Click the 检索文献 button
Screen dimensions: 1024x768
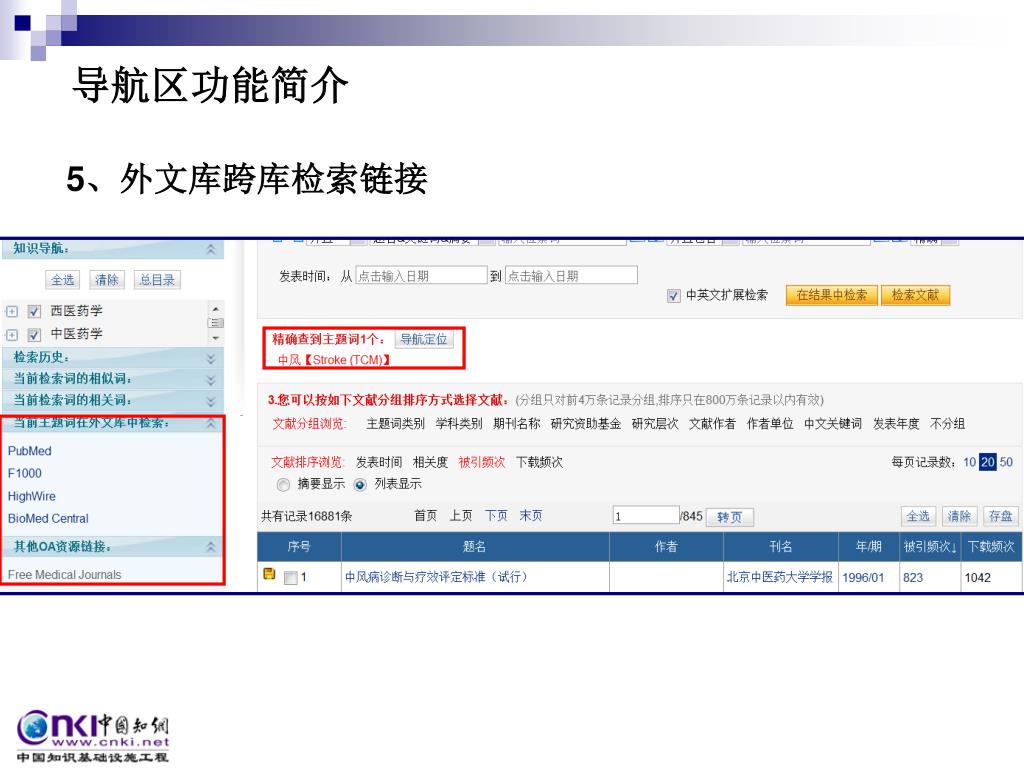click(x=915, y=295)
